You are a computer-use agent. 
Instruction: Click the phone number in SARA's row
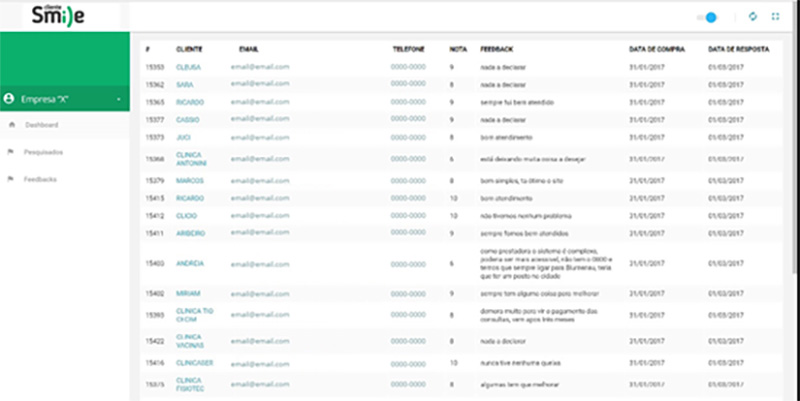pos(408,84)
